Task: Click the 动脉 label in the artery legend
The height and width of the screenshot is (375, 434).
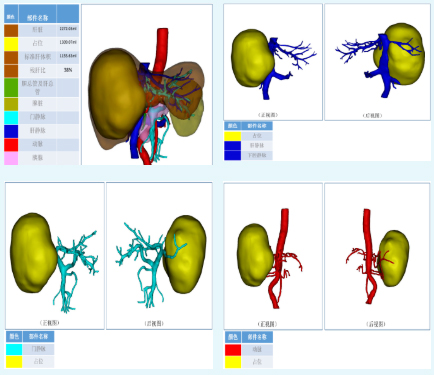Action: [x=257, y=350]
